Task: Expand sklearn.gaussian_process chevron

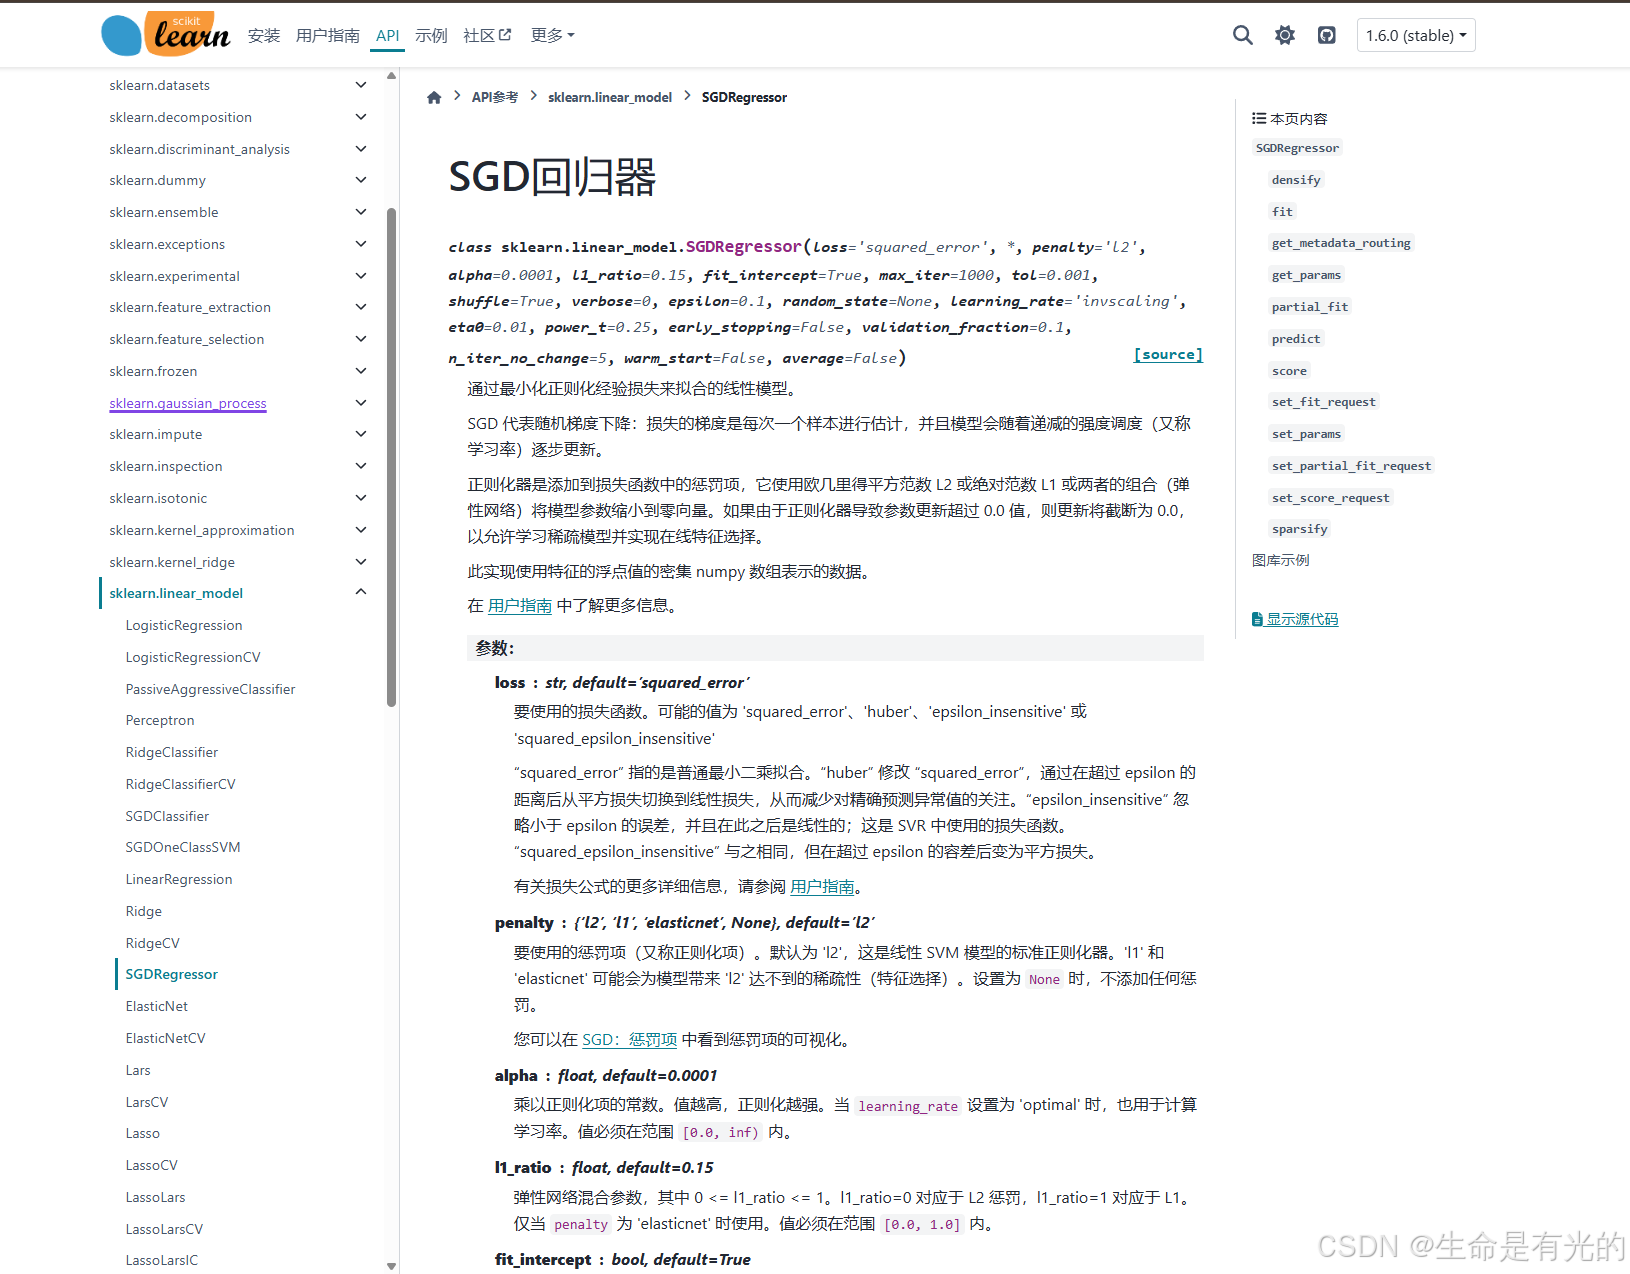Action: (361, 403)
